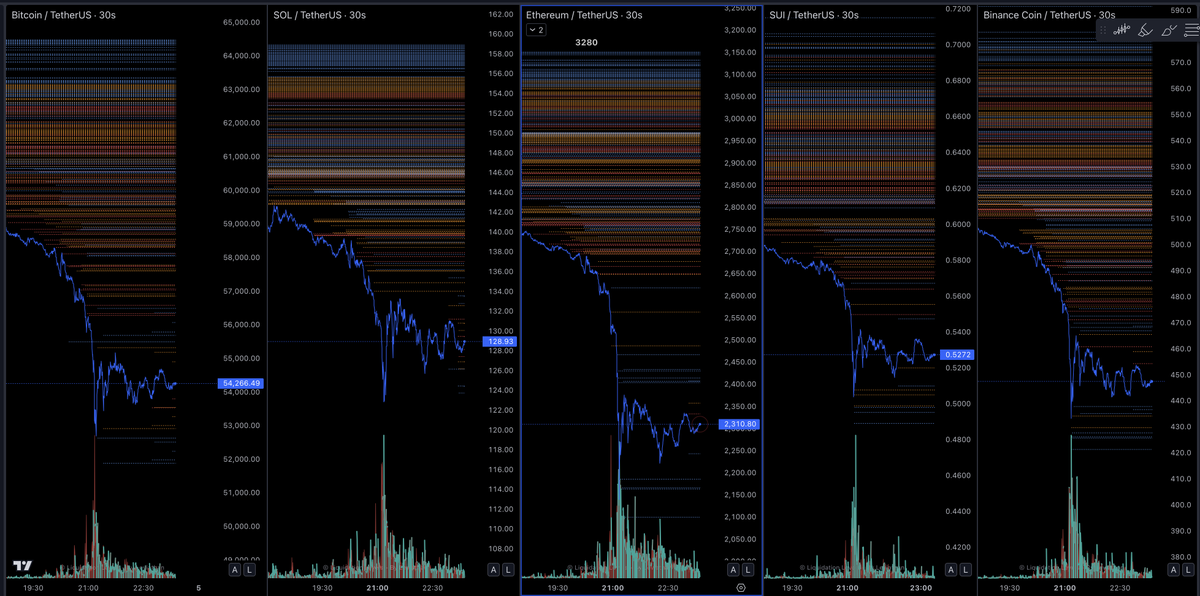Click the 162.00 level on SOL price axis
The height and width of the screenshot is (596, 1200).
501,14
